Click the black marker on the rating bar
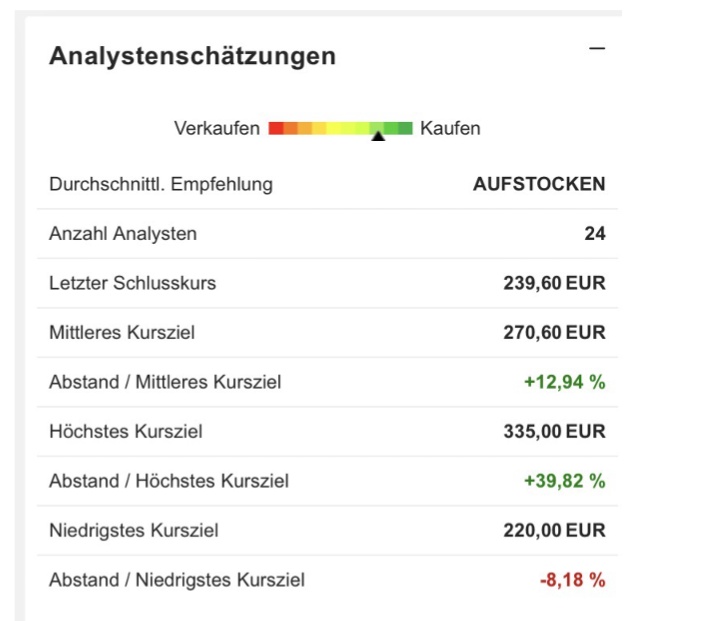This screenshot has width=702, height=621. [x=378, y=136]
